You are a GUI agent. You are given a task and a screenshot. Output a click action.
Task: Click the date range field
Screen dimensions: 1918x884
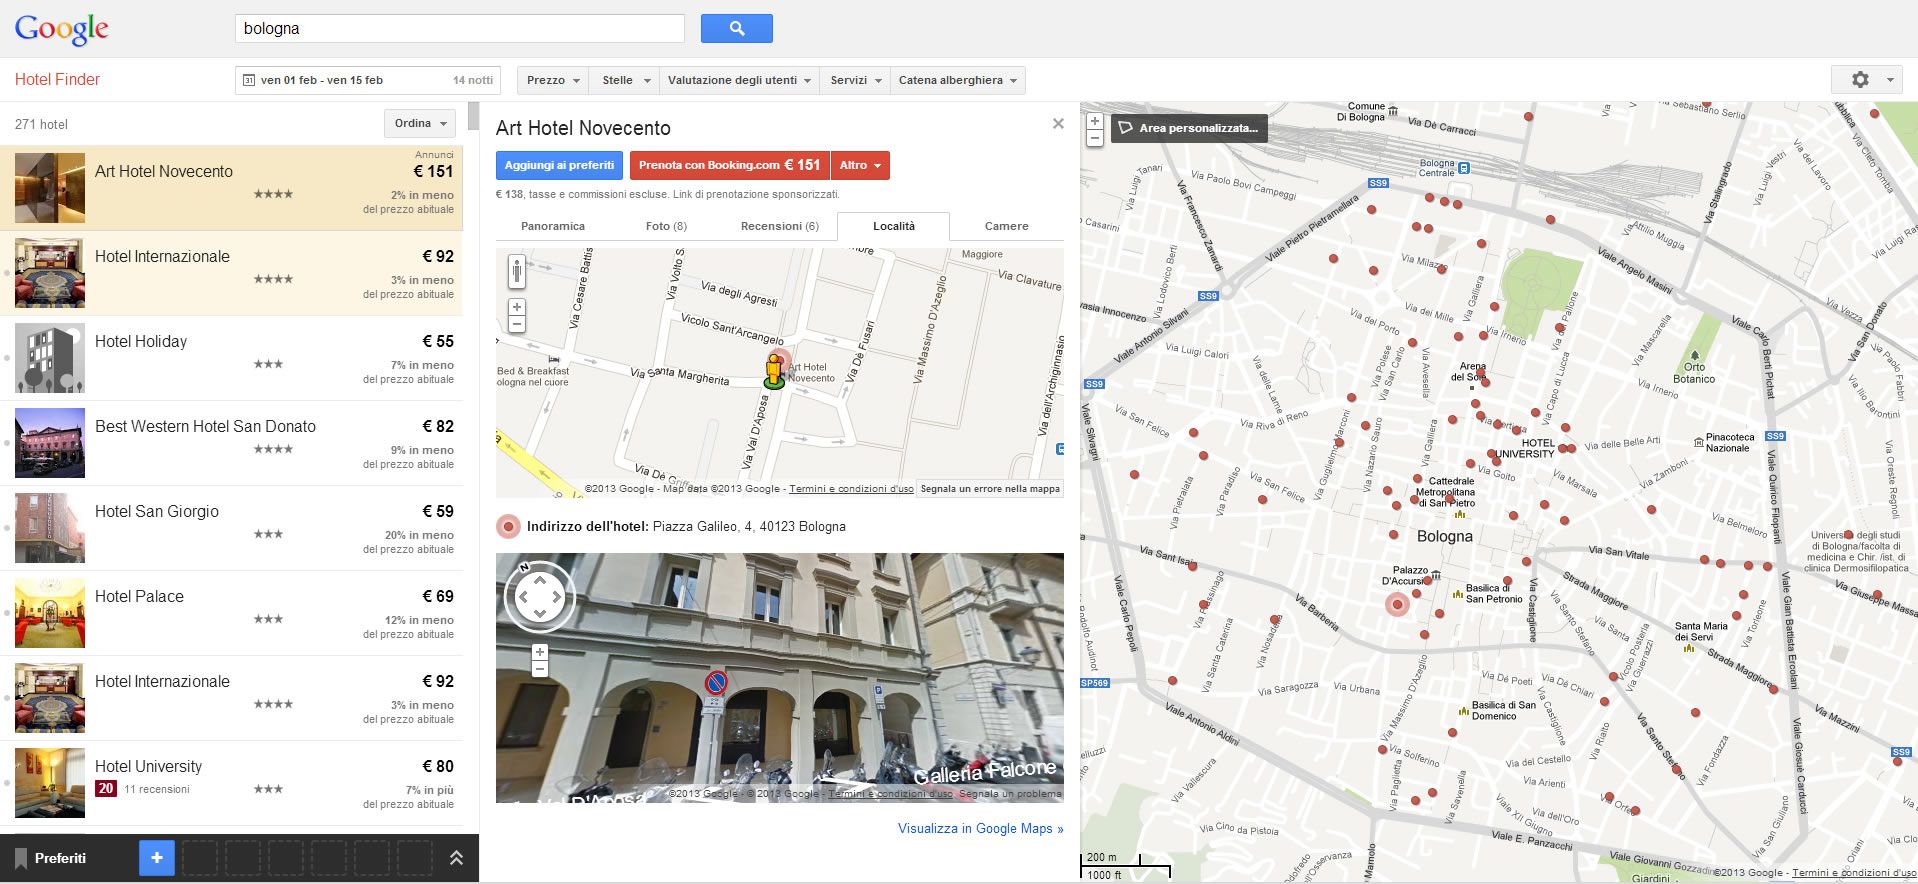pos(368,80)
